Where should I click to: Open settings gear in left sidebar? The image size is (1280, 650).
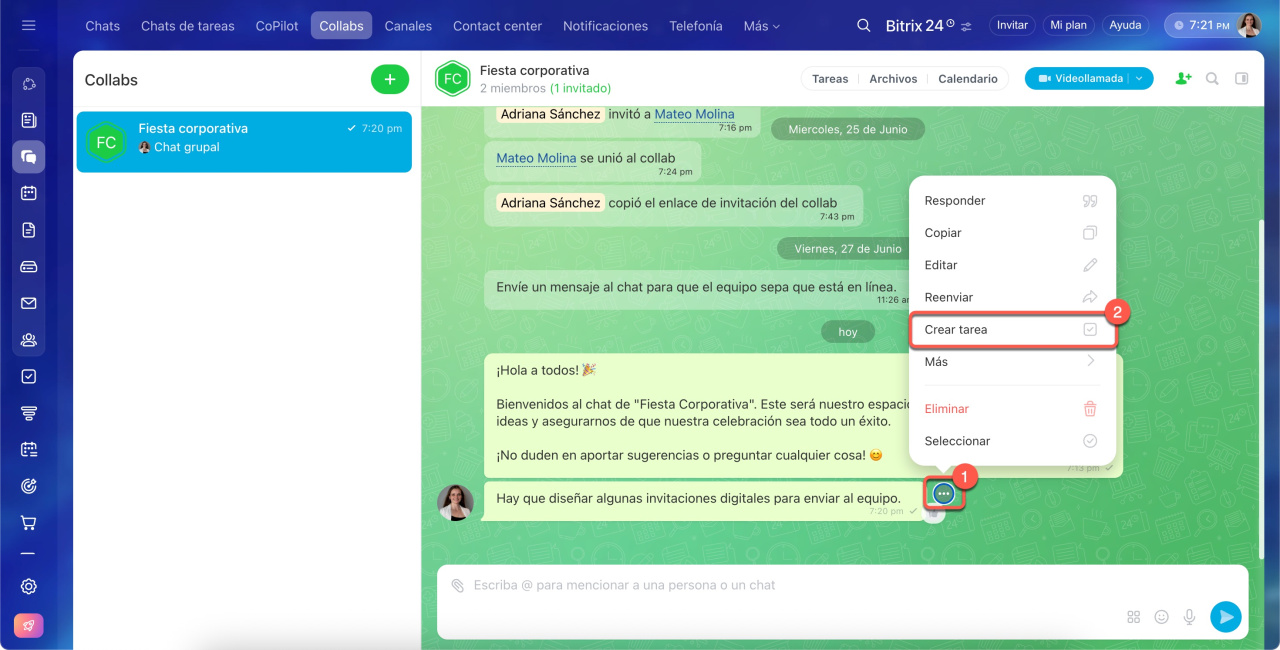click(28, 587)
